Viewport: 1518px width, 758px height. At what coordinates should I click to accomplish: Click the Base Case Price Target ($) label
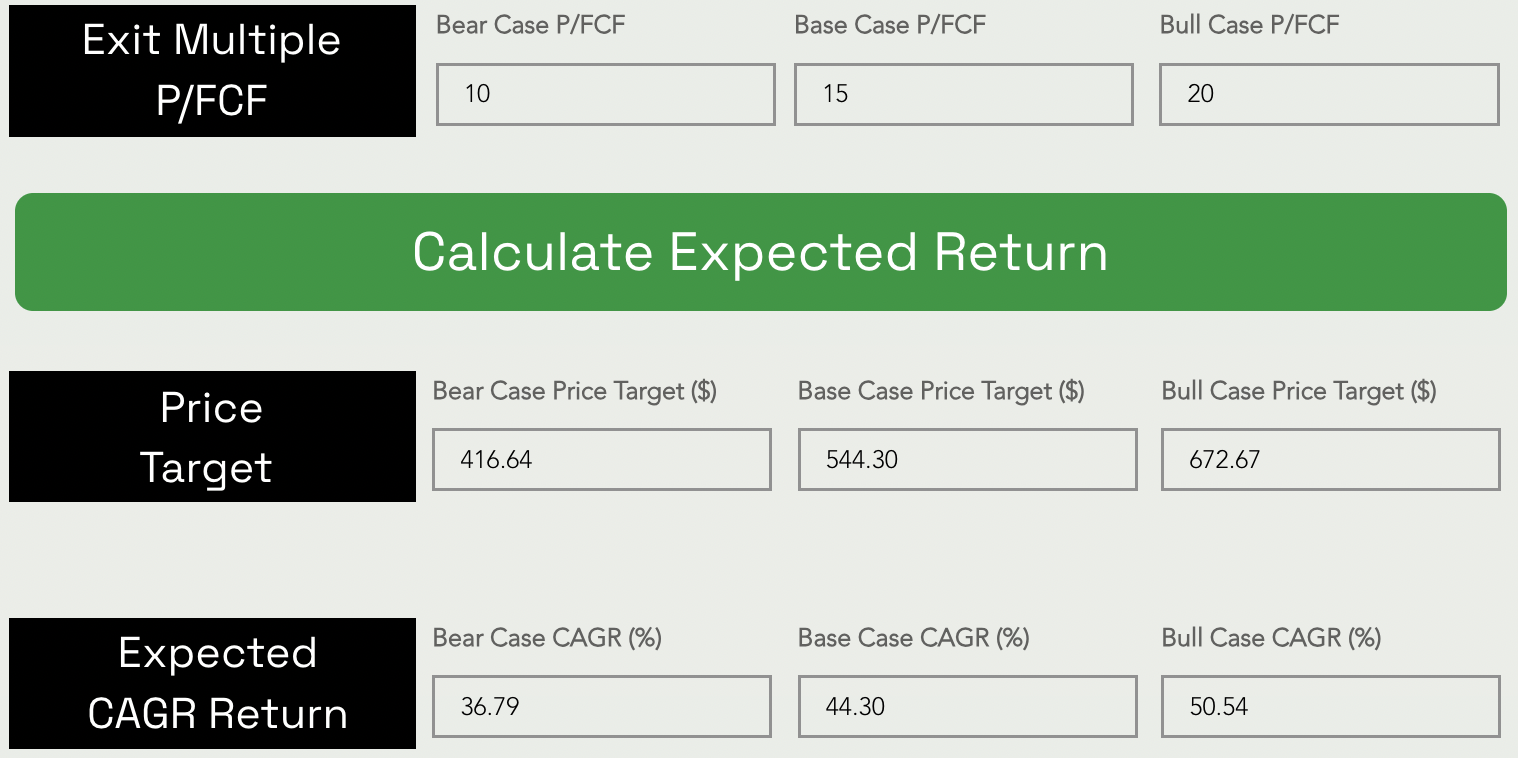click(x=941, y=391)
